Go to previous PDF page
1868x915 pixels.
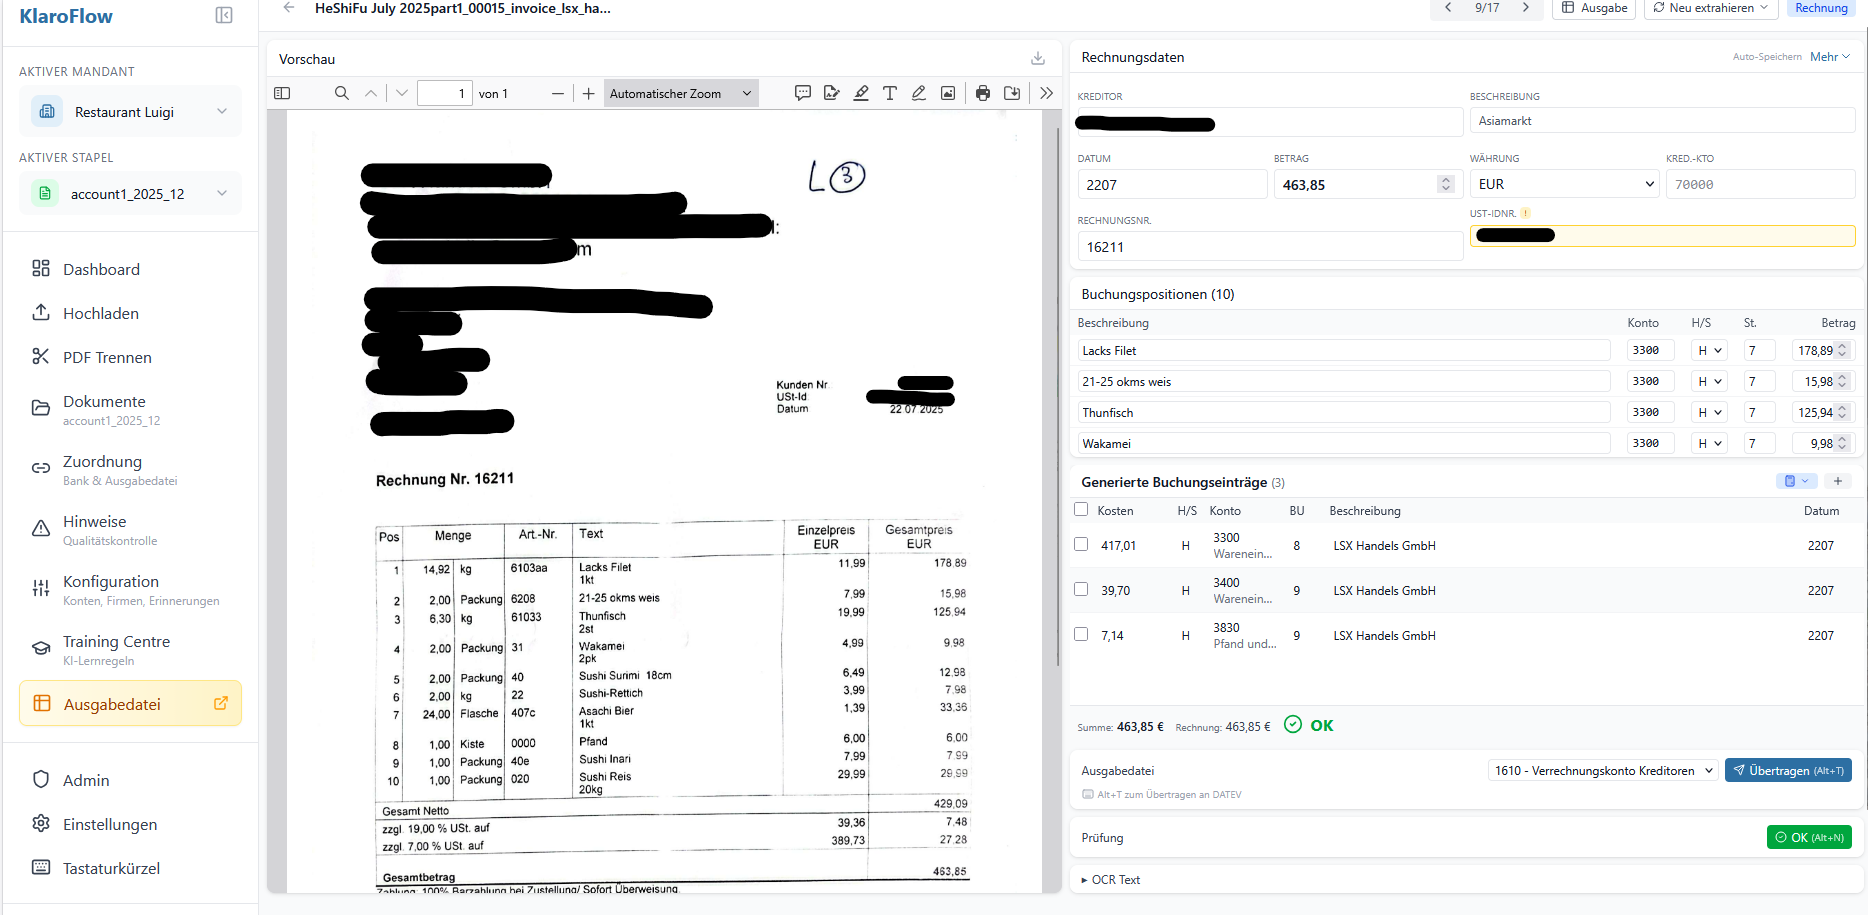(x=371, y=93)
